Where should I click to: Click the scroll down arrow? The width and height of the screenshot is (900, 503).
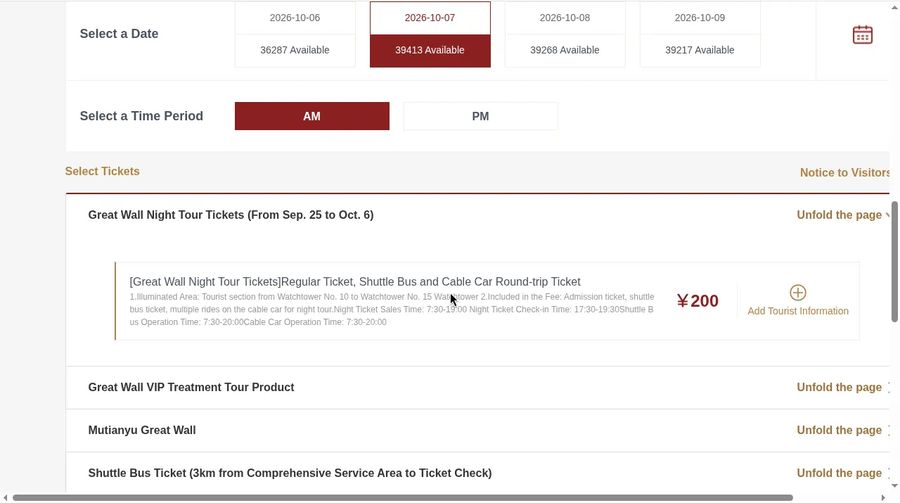click(894, 486)
